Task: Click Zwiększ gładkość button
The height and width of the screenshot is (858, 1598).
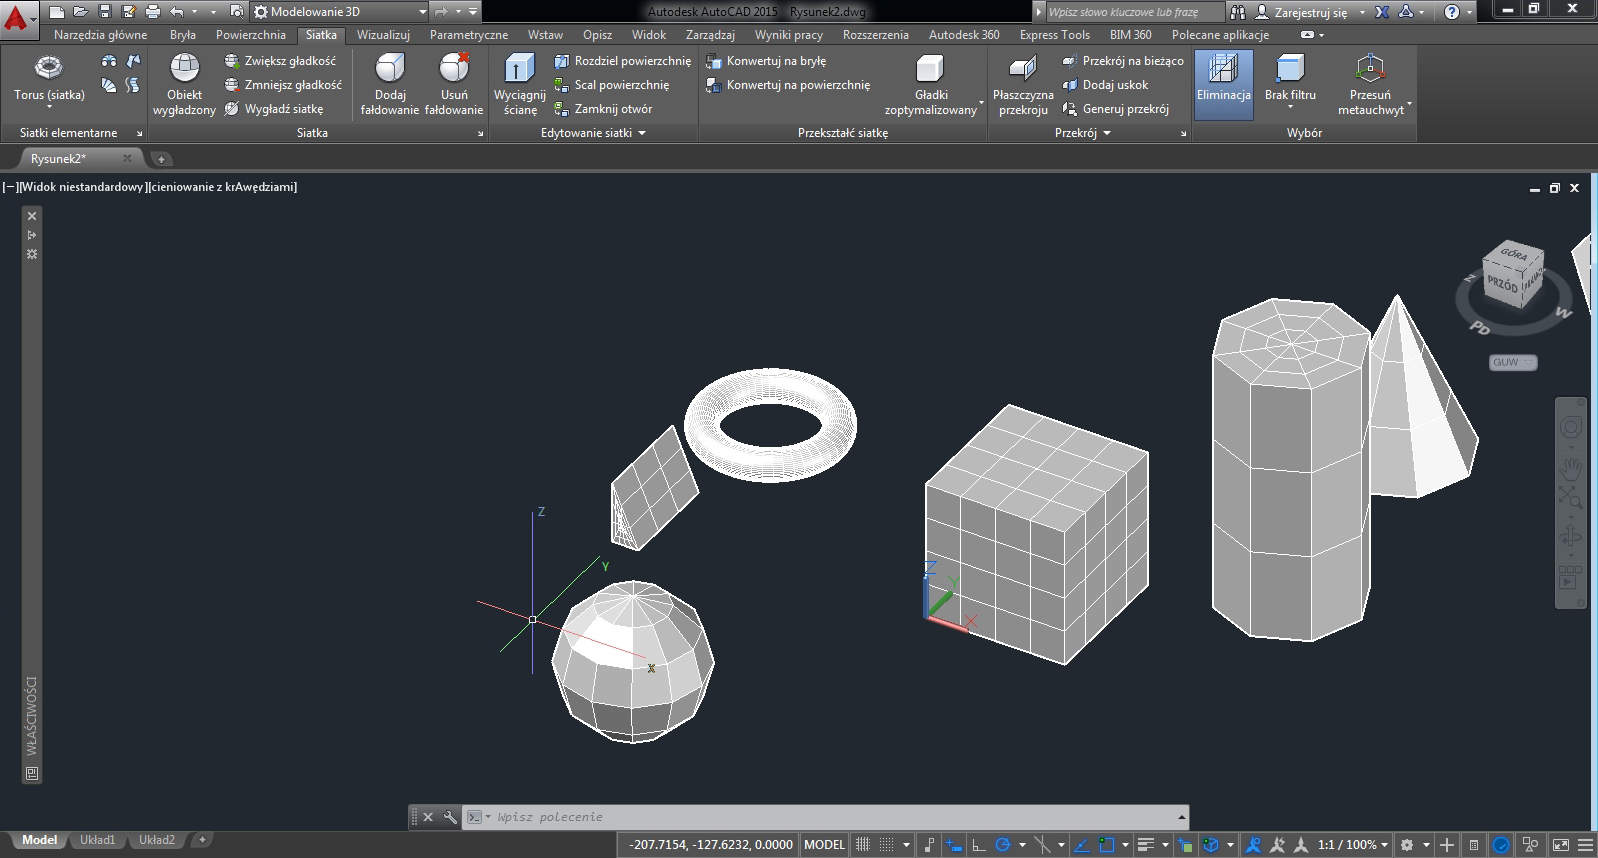Action: click(289, 61)
